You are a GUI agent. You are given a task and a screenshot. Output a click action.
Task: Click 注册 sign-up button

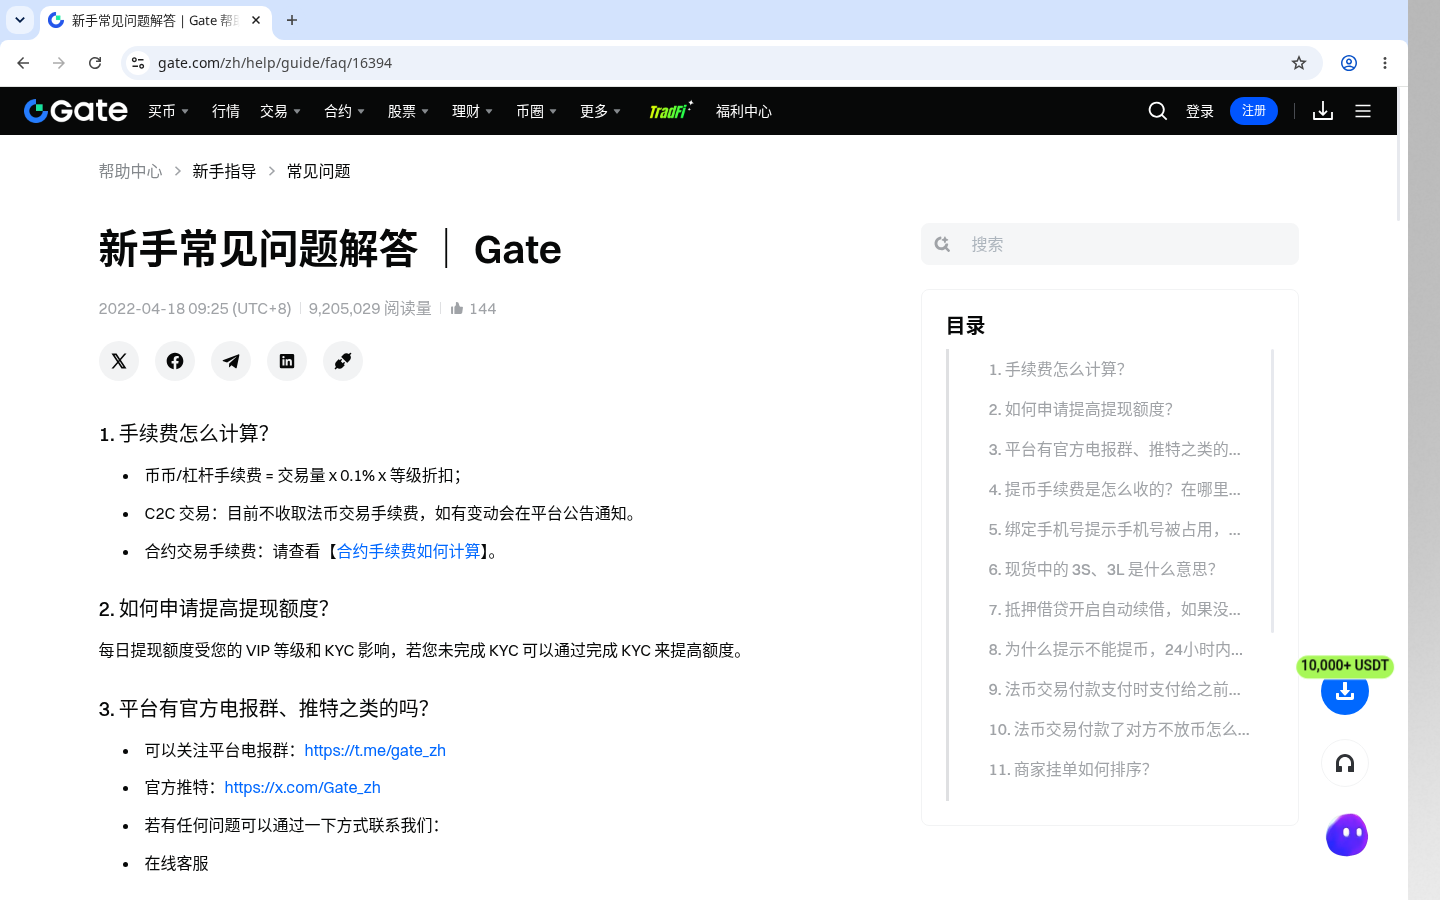(x=1254, y=111)
